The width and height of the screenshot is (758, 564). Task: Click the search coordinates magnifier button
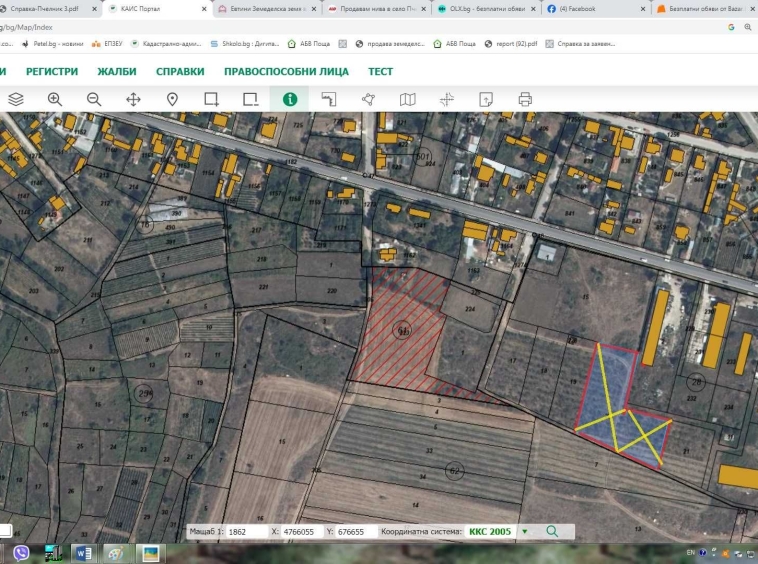[552, 532]
